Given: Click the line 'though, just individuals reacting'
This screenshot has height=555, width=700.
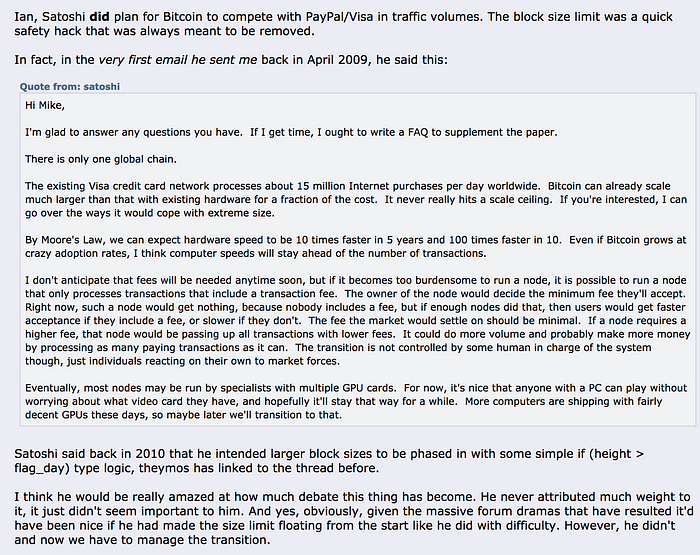Looking at the screenshot, I should [x=182, y=361].
